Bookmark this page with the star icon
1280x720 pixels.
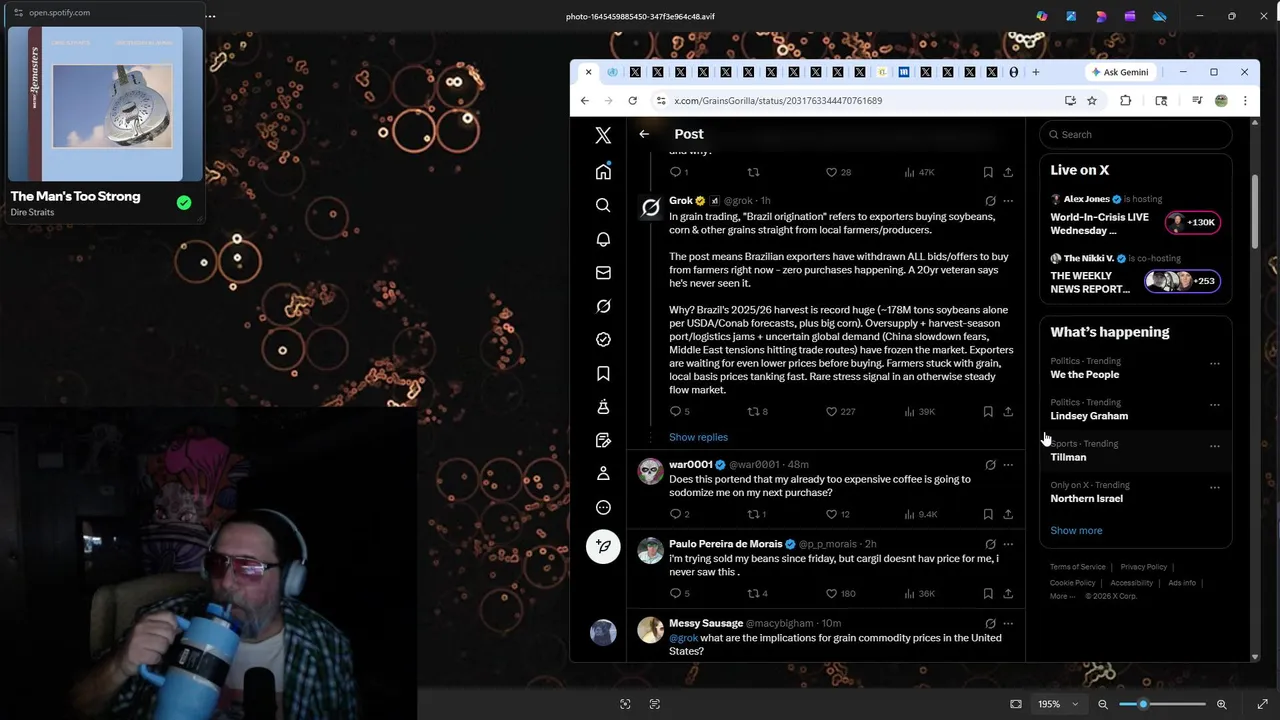point(1092,100)
